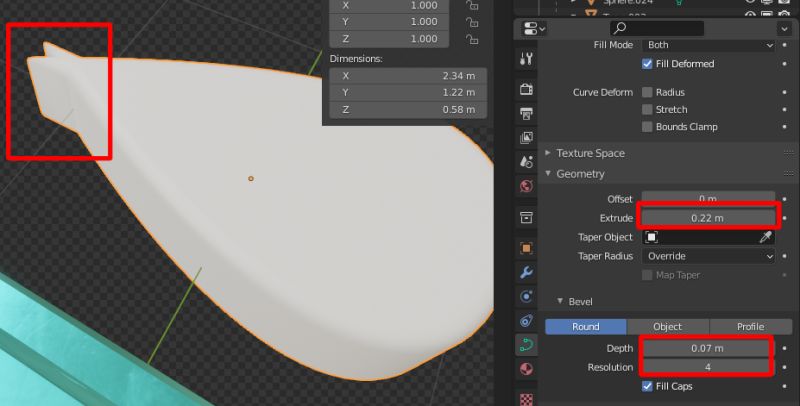Open the editor type dropdown
The image size is (800, 406).
pyautogui.click(x=534, y=29)
